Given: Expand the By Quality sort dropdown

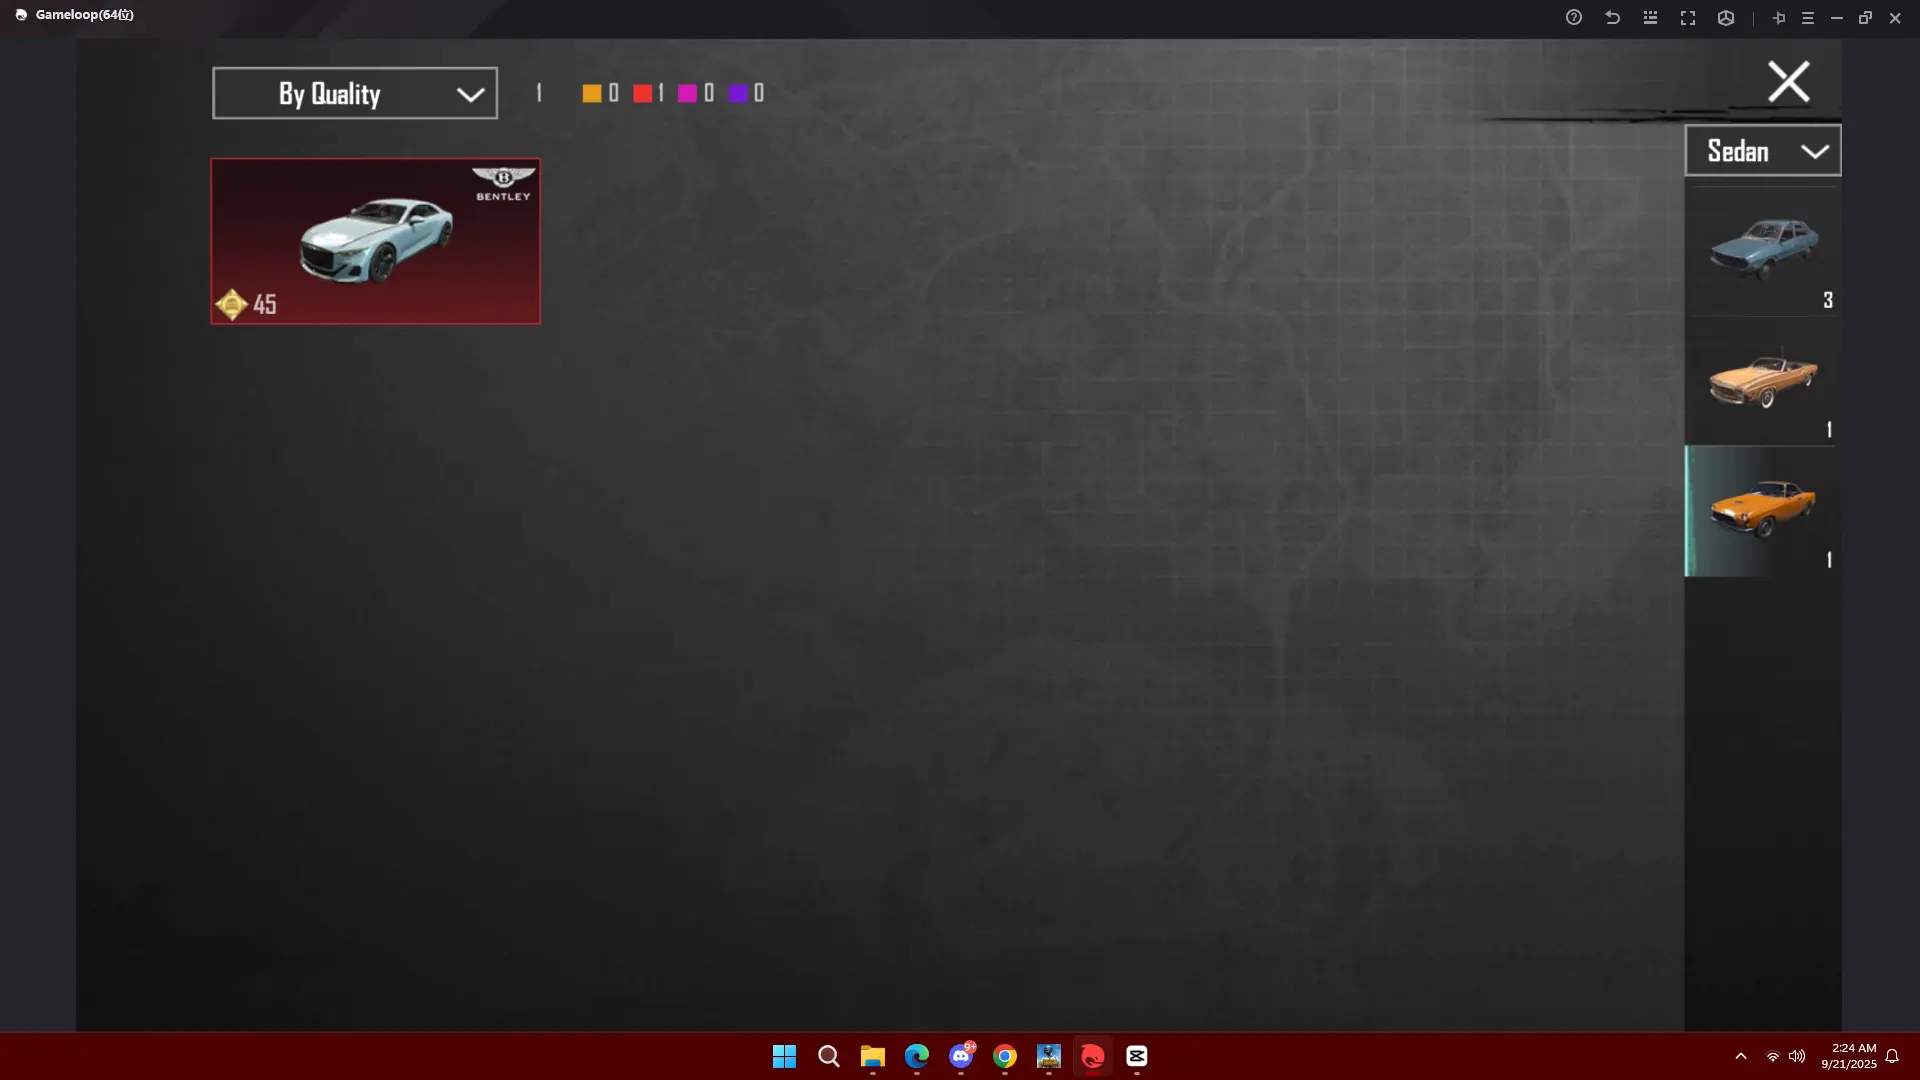Looking at the screenshot, I should (x=355, y=93).
